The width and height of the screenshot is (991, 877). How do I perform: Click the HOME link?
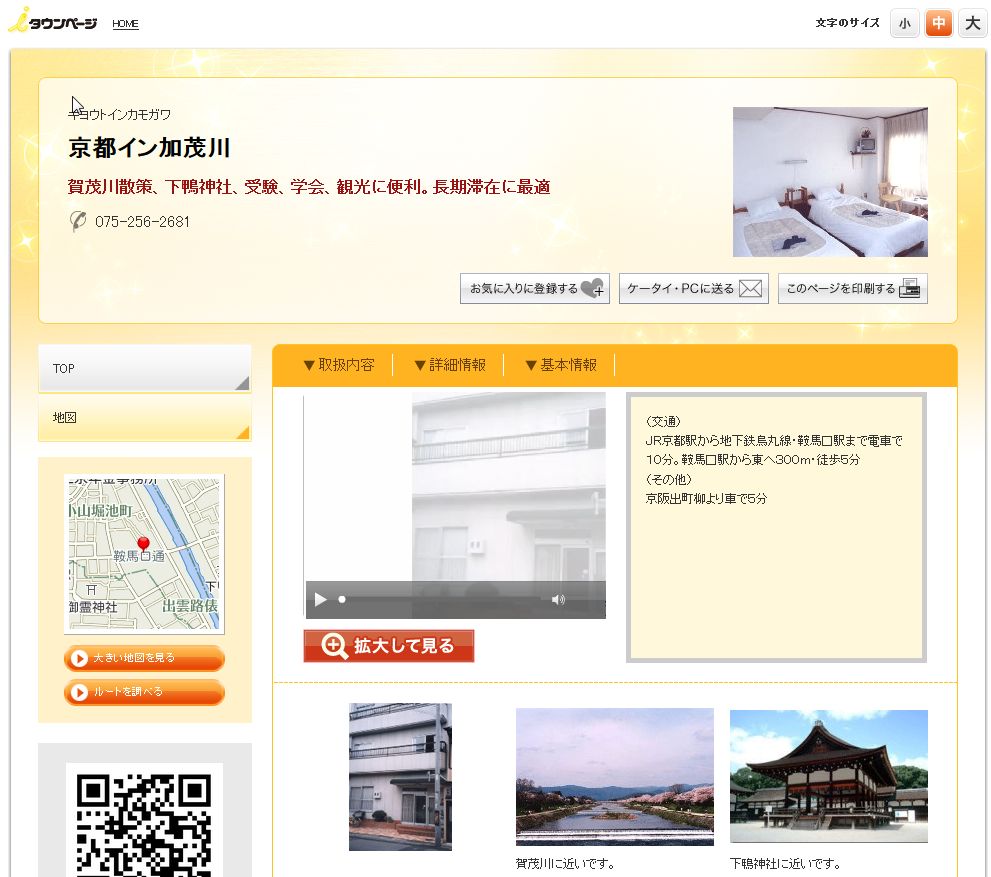click(x=125, y=24)
